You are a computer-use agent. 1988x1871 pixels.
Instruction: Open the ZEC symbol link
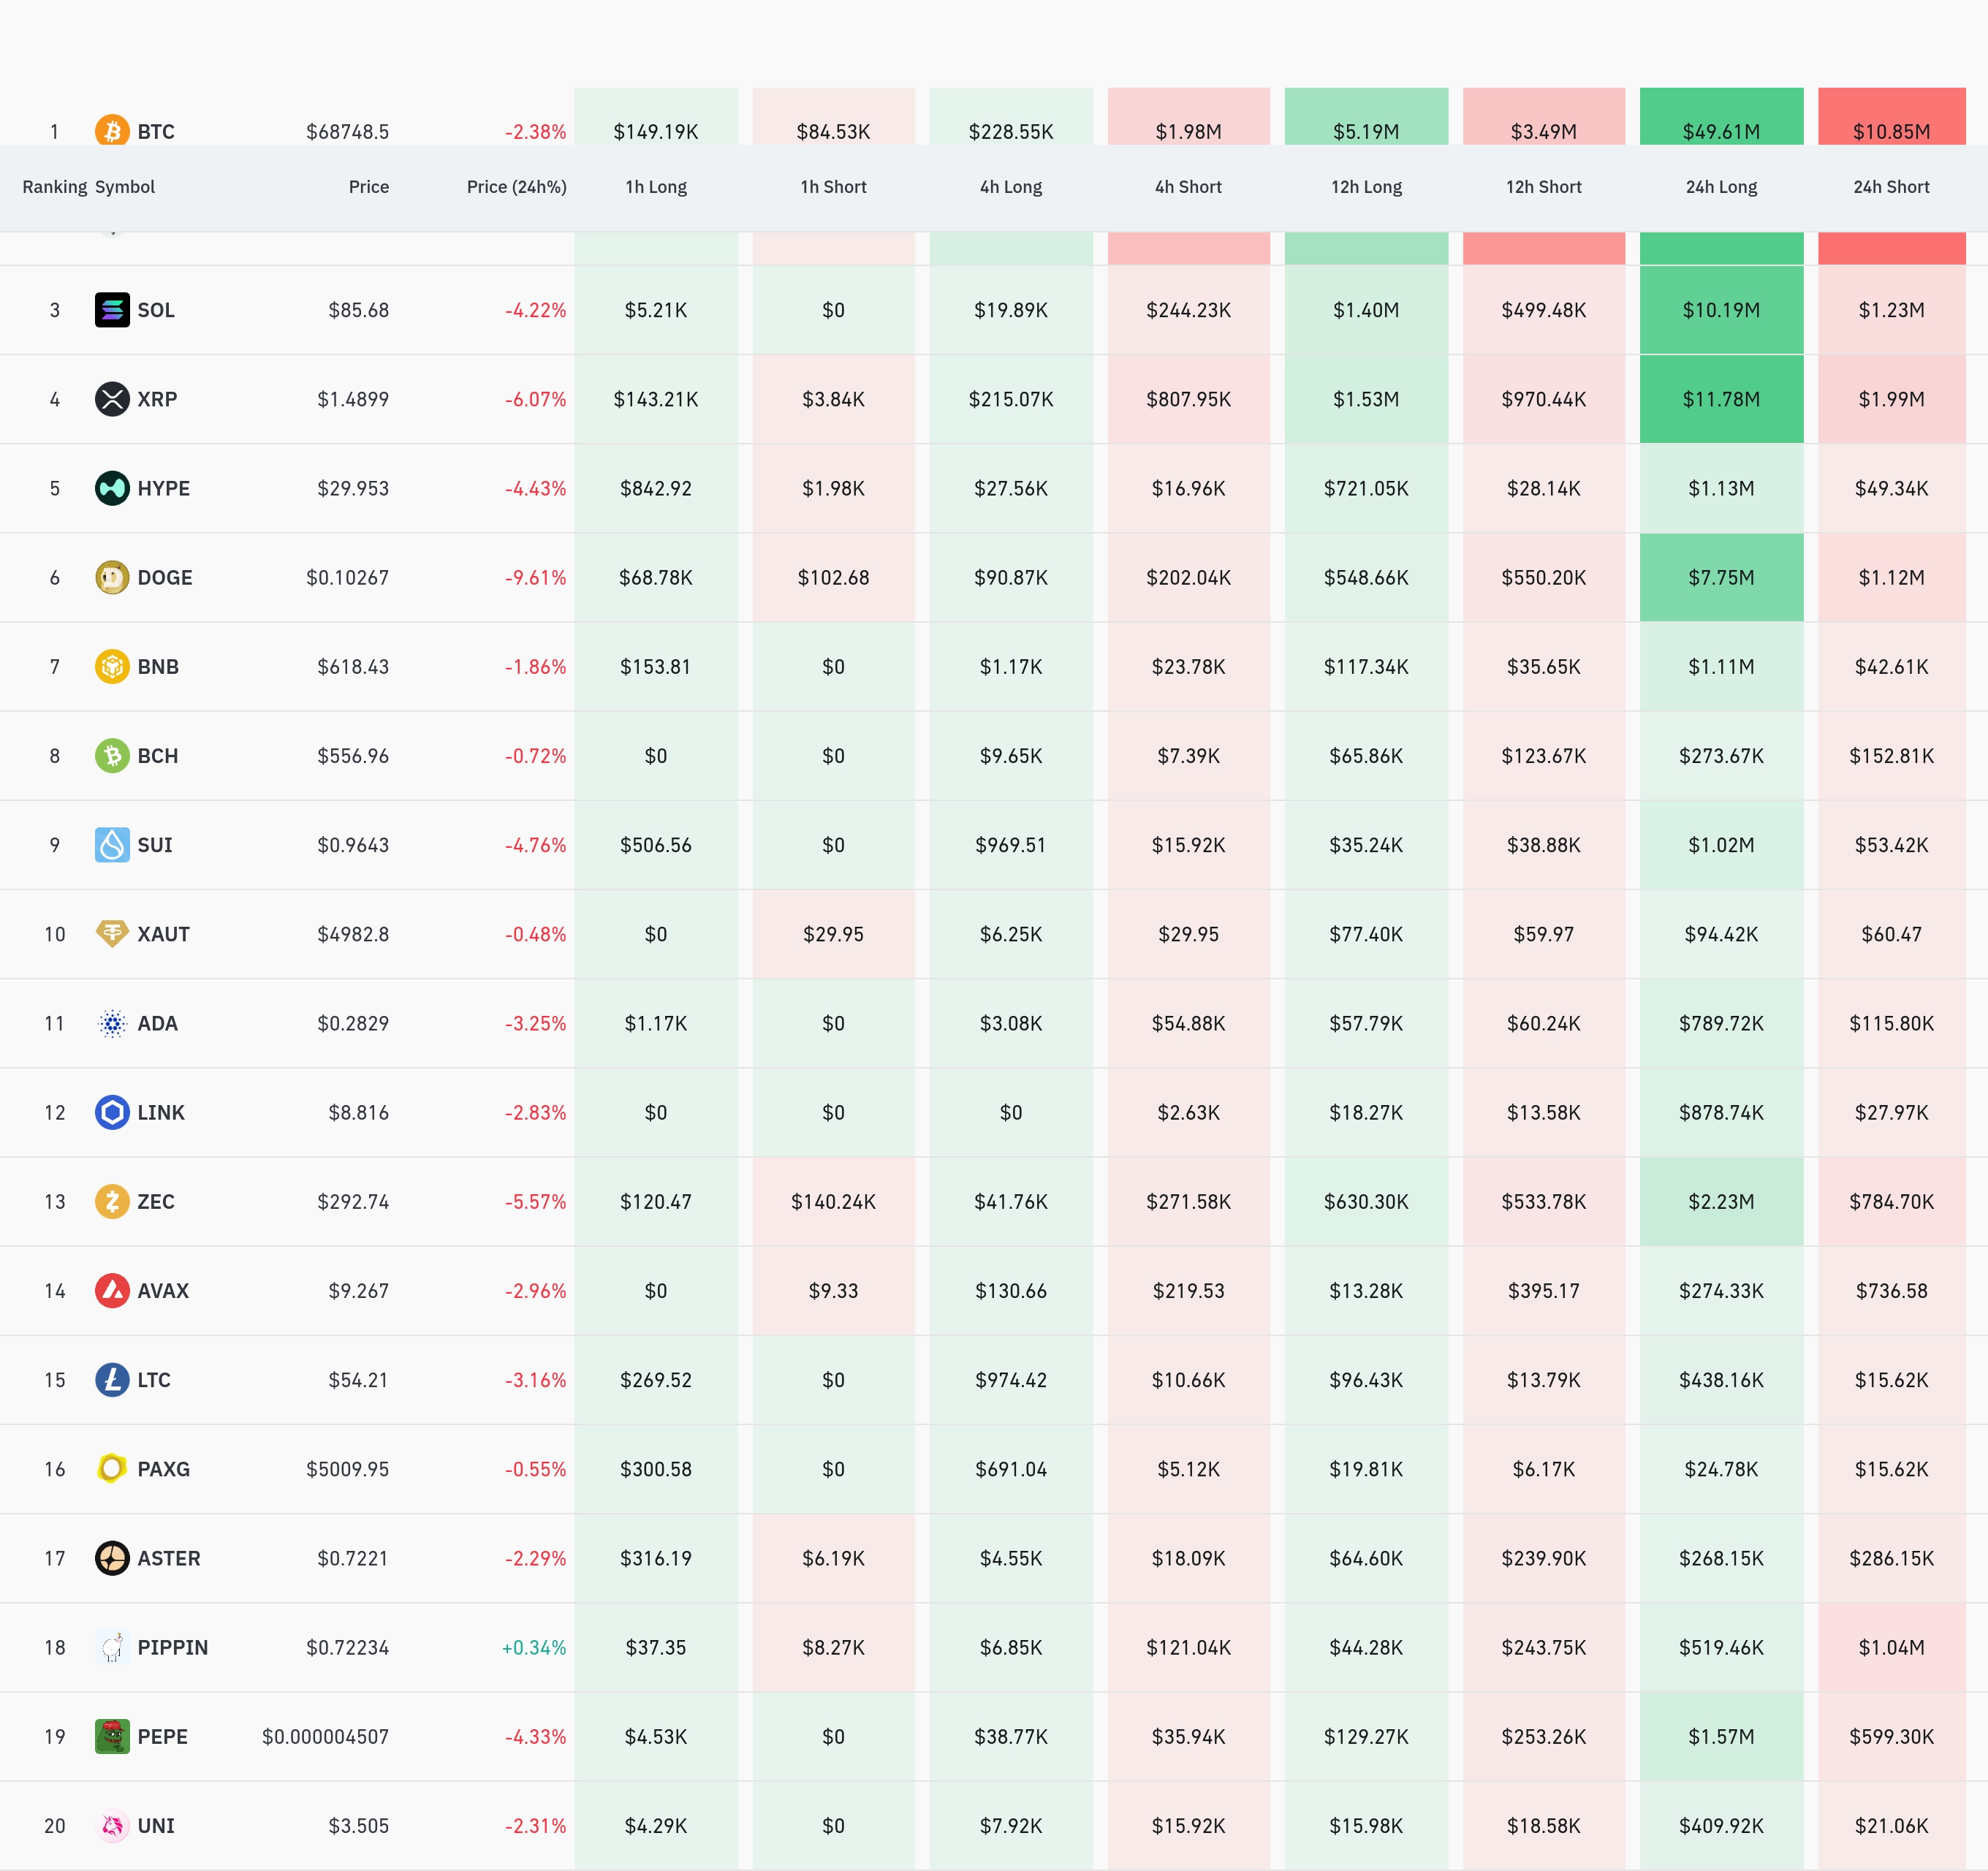click(x=156, y=1201)
